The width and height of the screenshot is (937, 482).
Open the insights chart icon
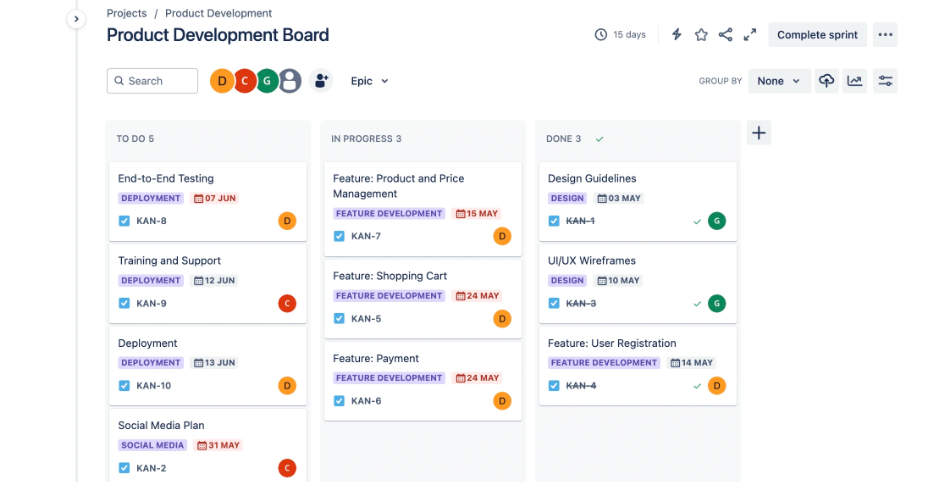pos(855,81)
